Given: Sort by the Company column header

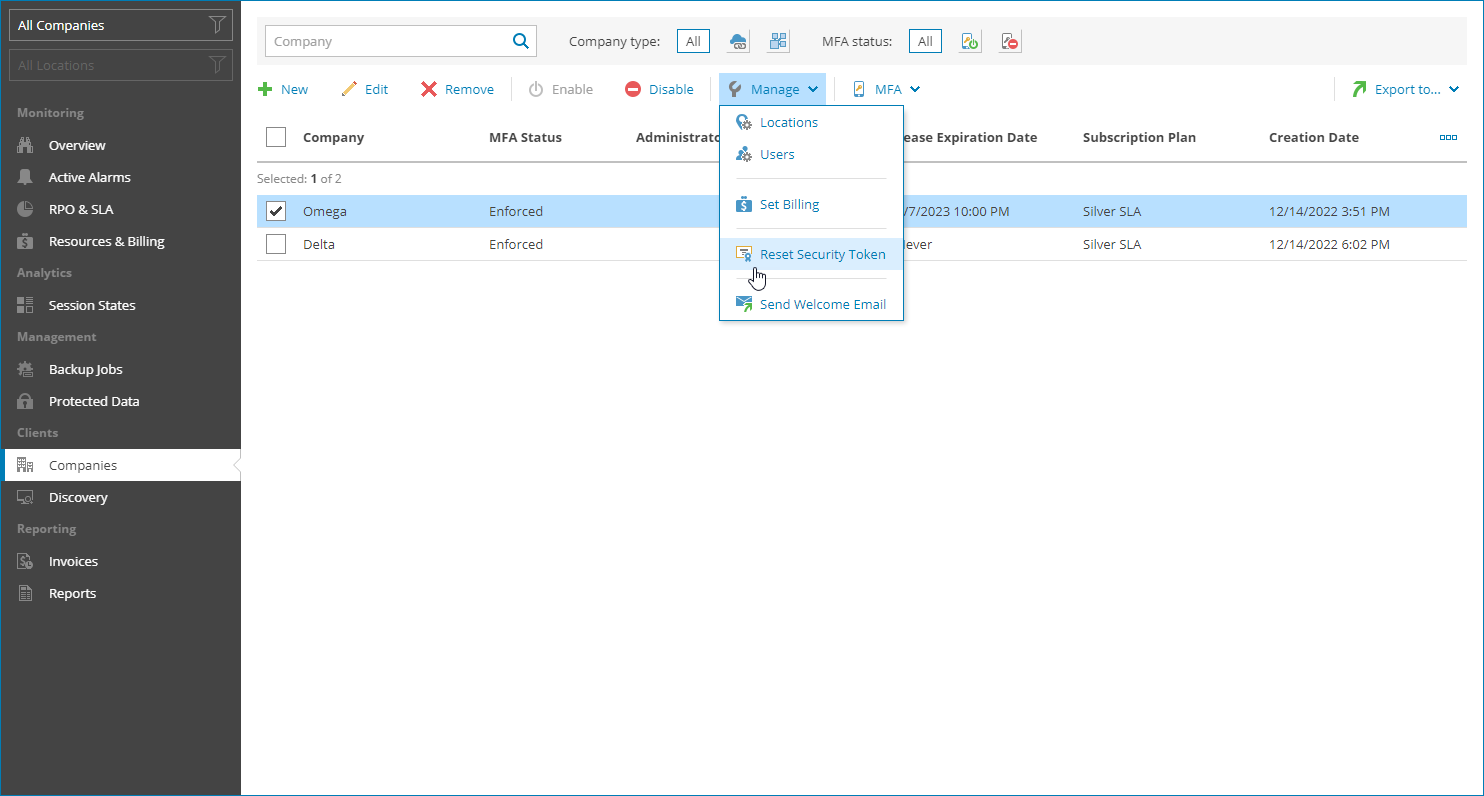Looking at the screenshot, I should click(x=333, y=137).
